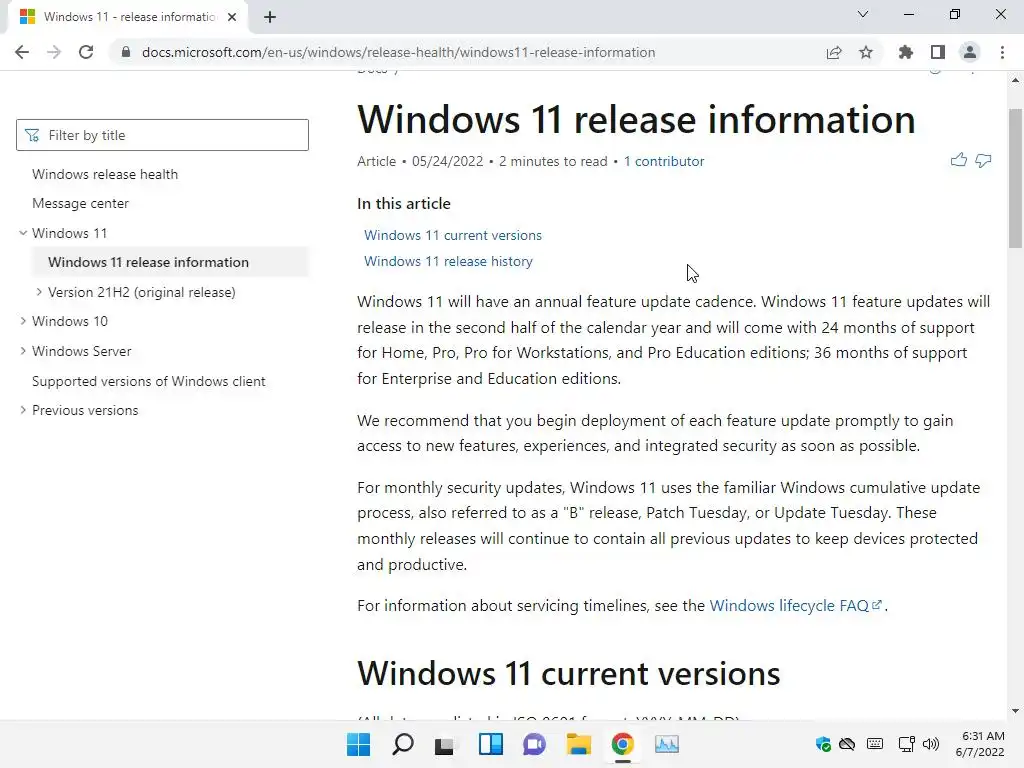Click the 'In this article' label
The height and width of the screenshot is (768, 1024).
tap(404, 204)
